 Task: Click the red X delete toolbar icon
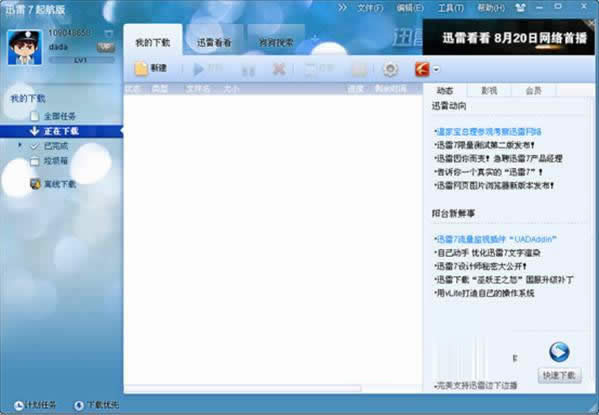pyautogui.click(x=279, y=70)
